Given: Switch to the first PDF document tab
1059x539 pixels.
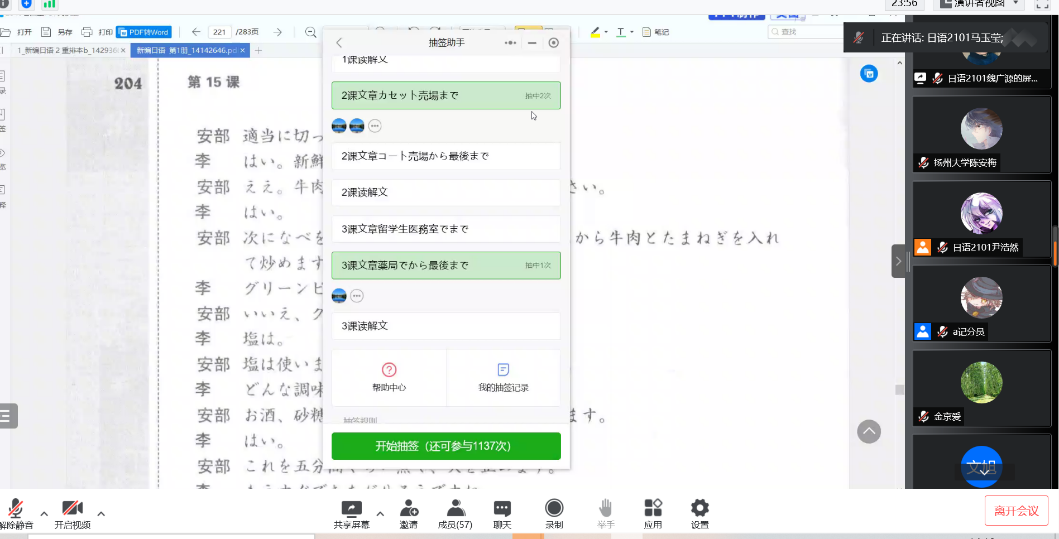Looking at the screenshot, I should pyautogui.click(x=68, y=50).
